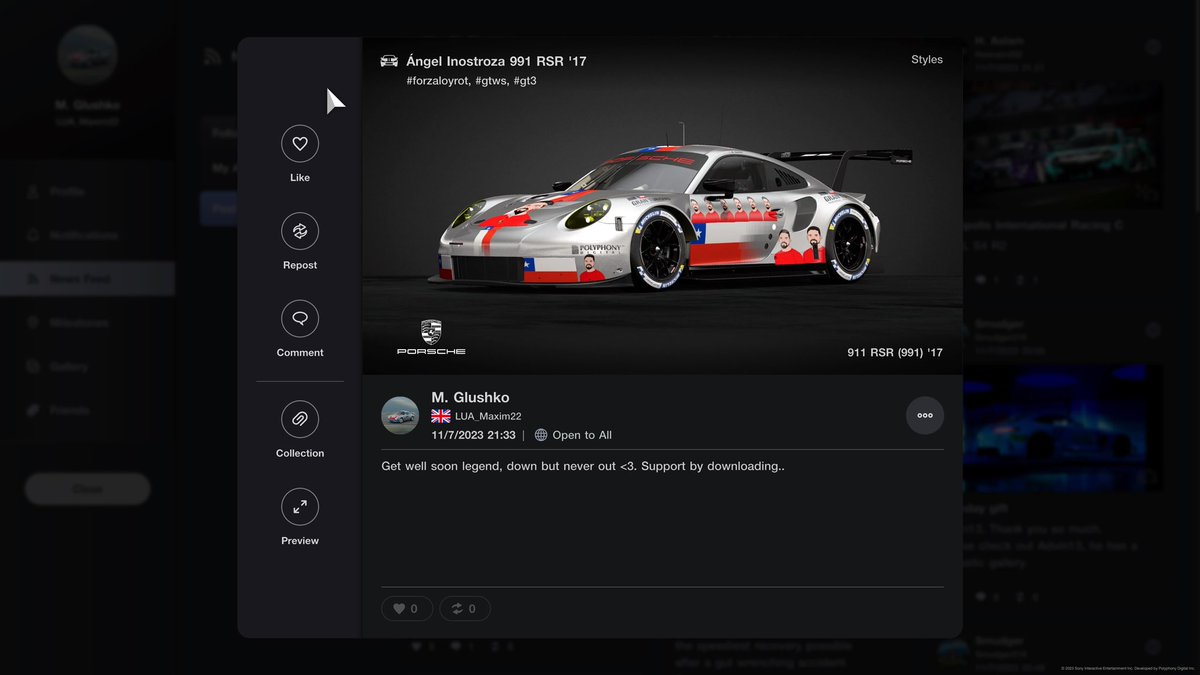
Task: Open the Comment option
Action: (x=300, y=319)
